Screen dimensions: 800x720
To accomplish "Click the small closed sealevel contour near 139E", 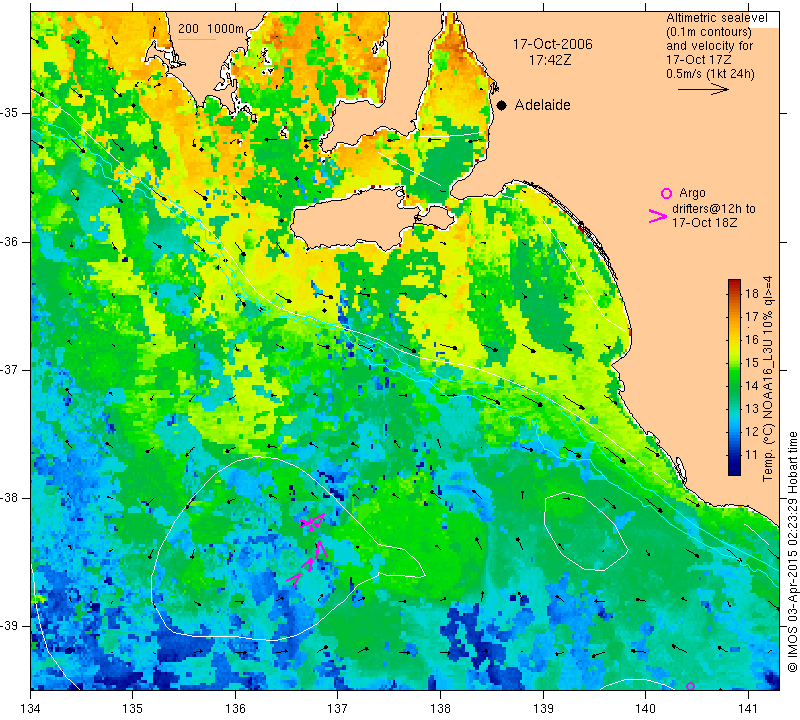I will (x=585, y=531).
